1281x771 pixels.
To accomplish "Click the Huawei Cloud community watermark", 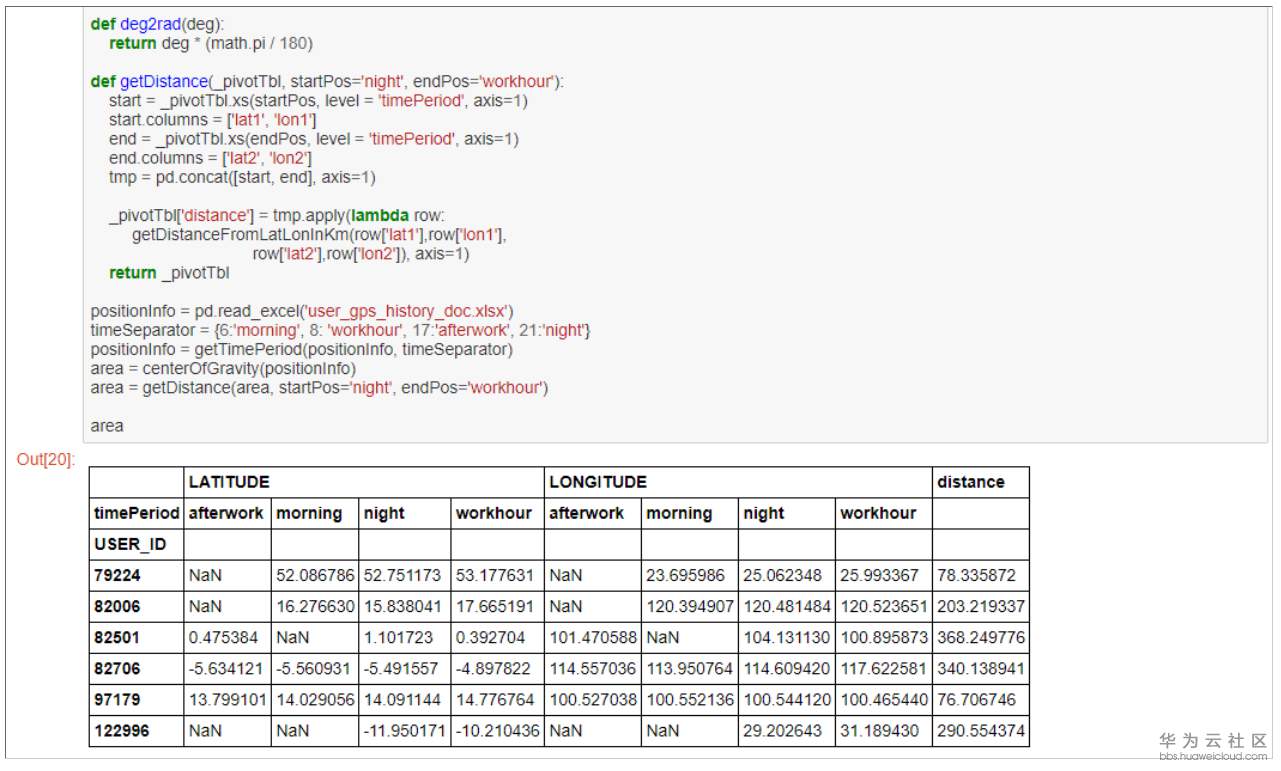I will tap(1212, 745).
